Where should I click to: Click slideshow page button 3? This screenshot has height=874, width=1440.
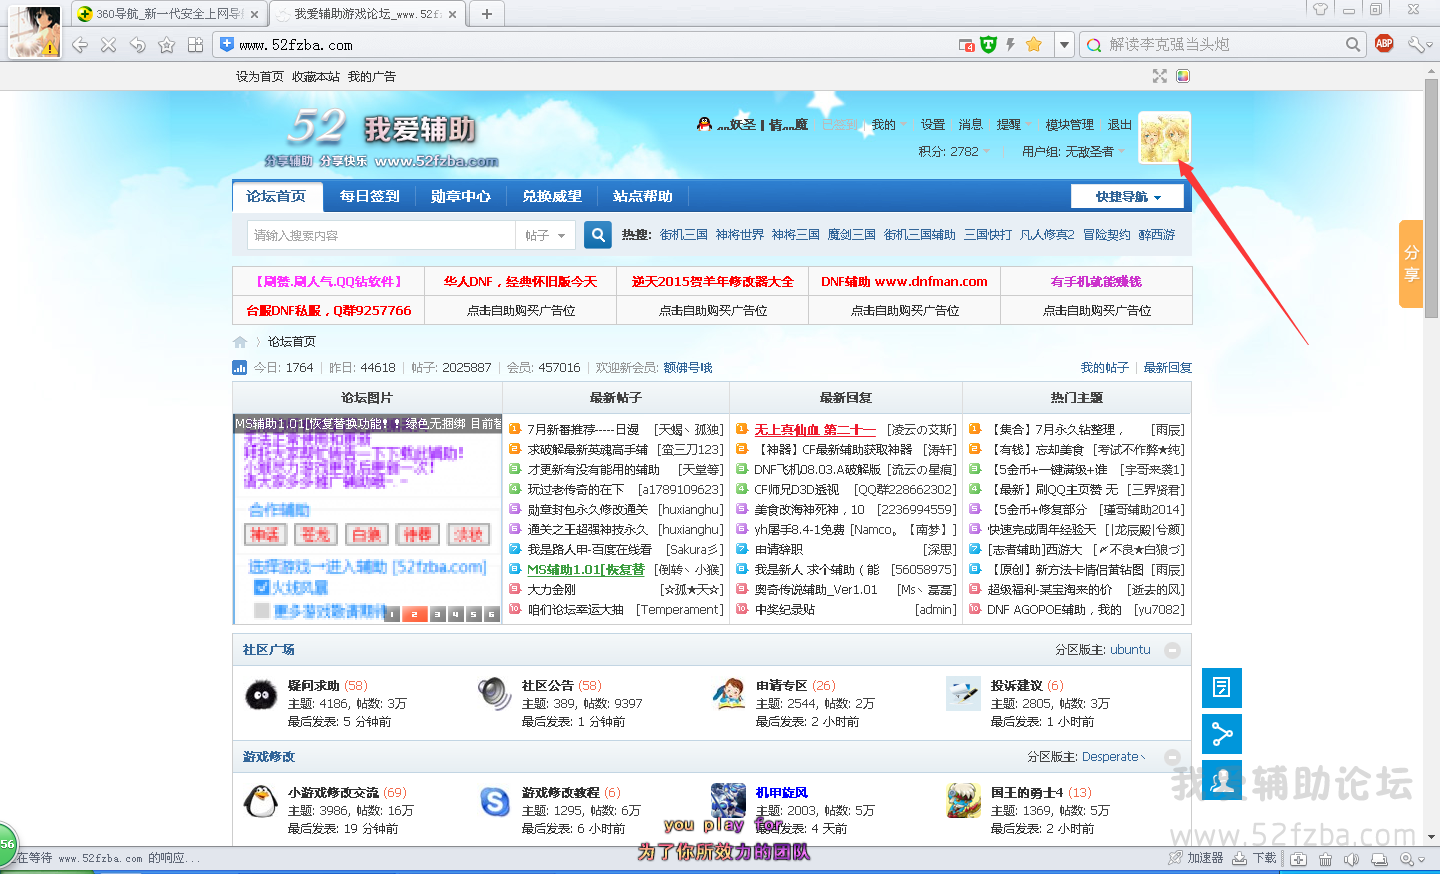click(x=437, y=614)
